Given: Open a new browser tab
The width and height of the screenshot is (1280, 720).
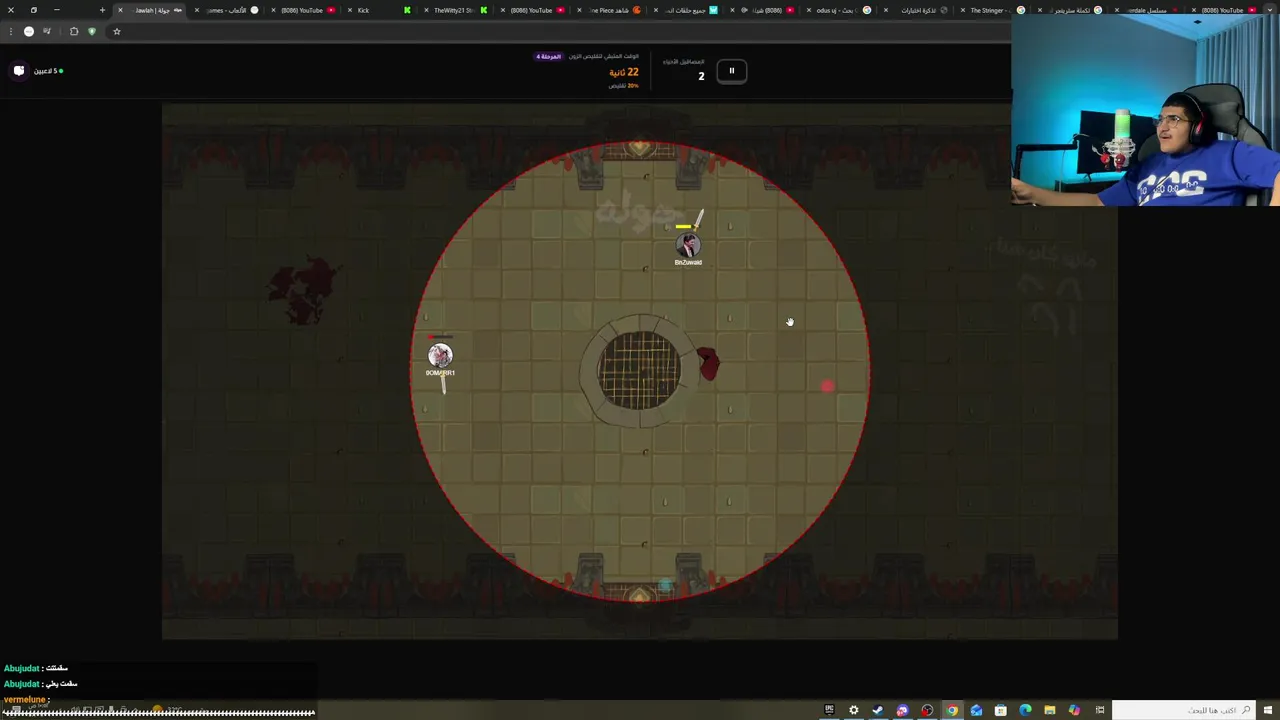Looking at the screenshot, I should (x=102, y=10).
